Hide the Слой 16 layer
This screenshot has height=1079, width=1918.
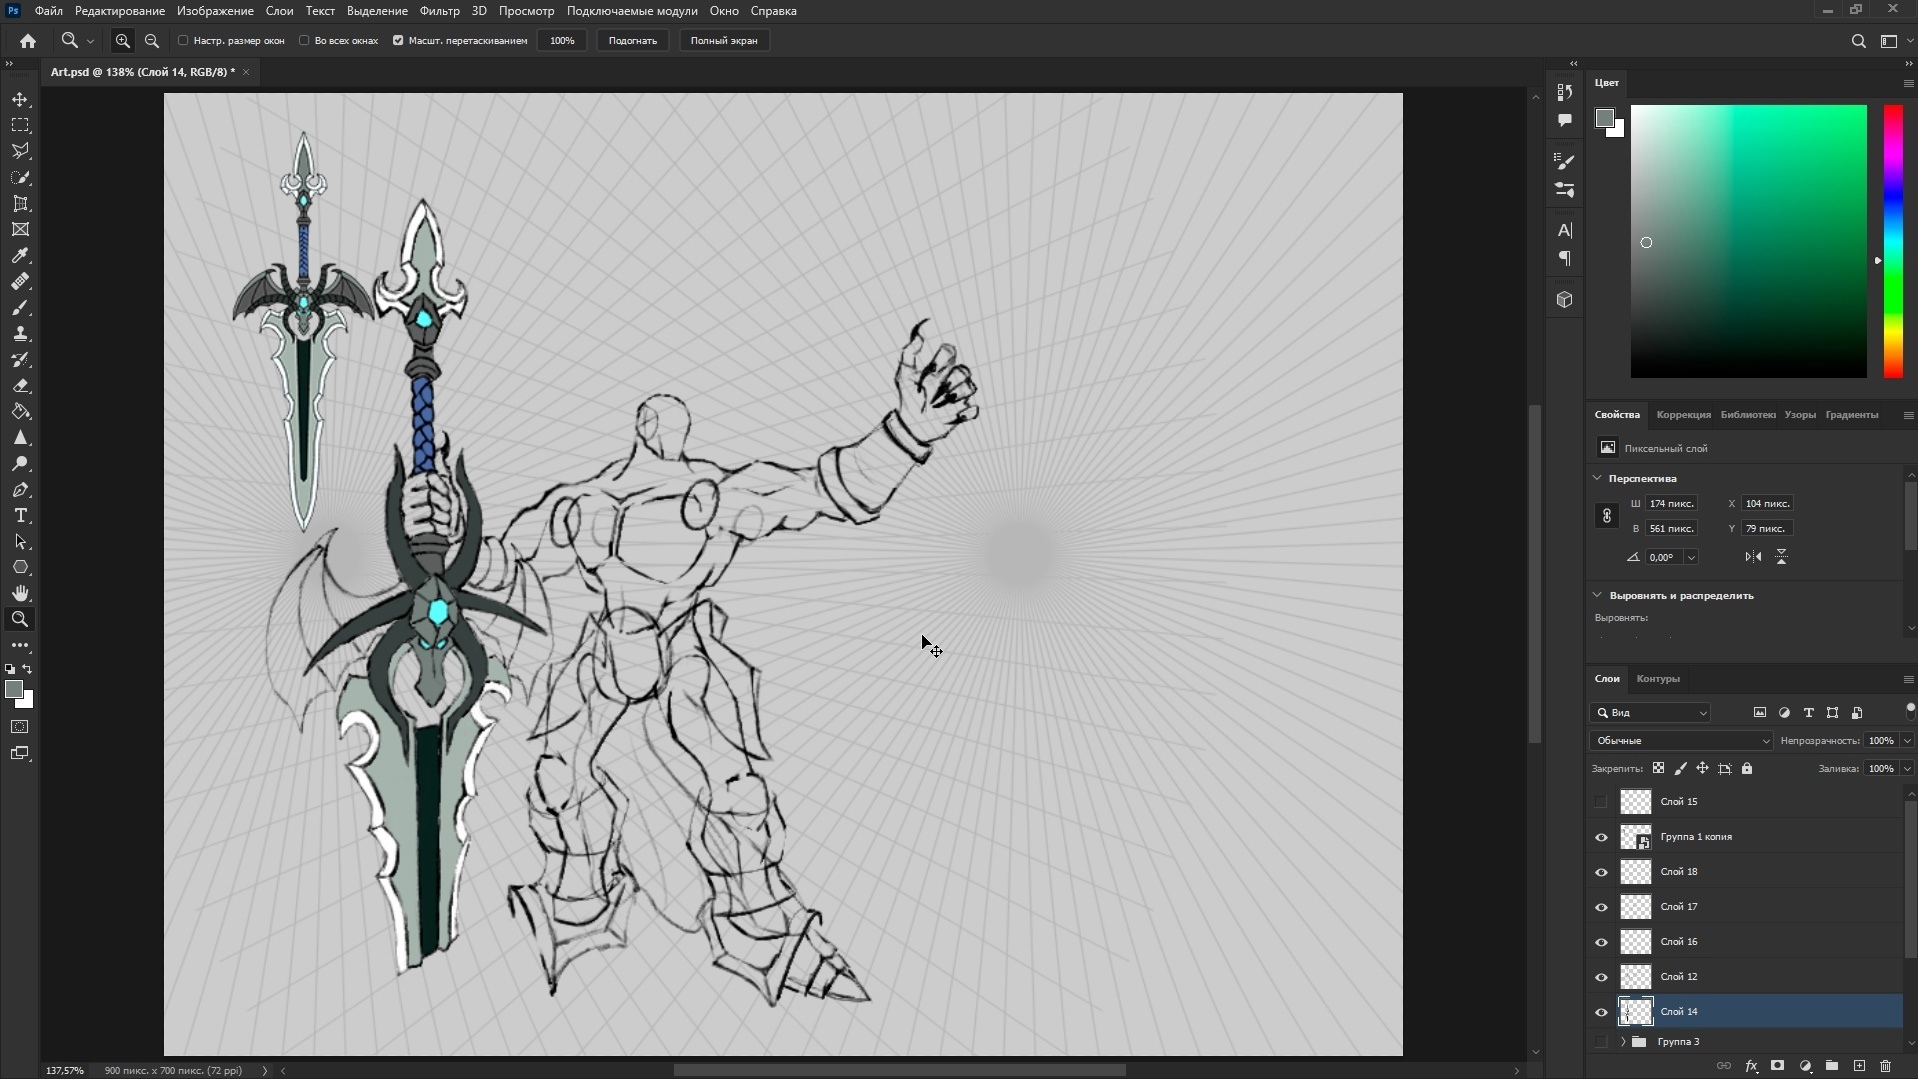[x=1601, y=942]
